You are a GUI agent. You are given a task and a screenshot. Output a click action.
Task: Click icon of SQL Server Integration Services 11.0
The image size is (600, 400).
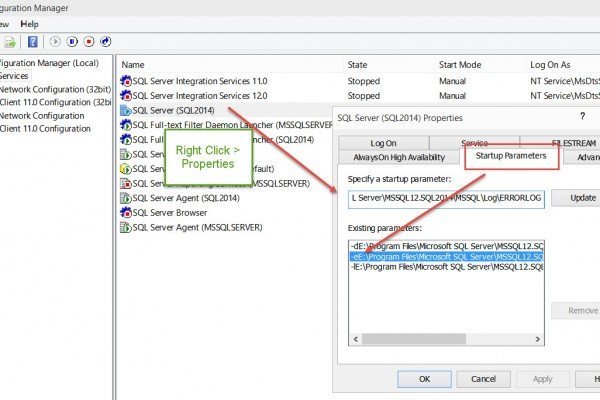pyautogui.click(x=126, y=81)
